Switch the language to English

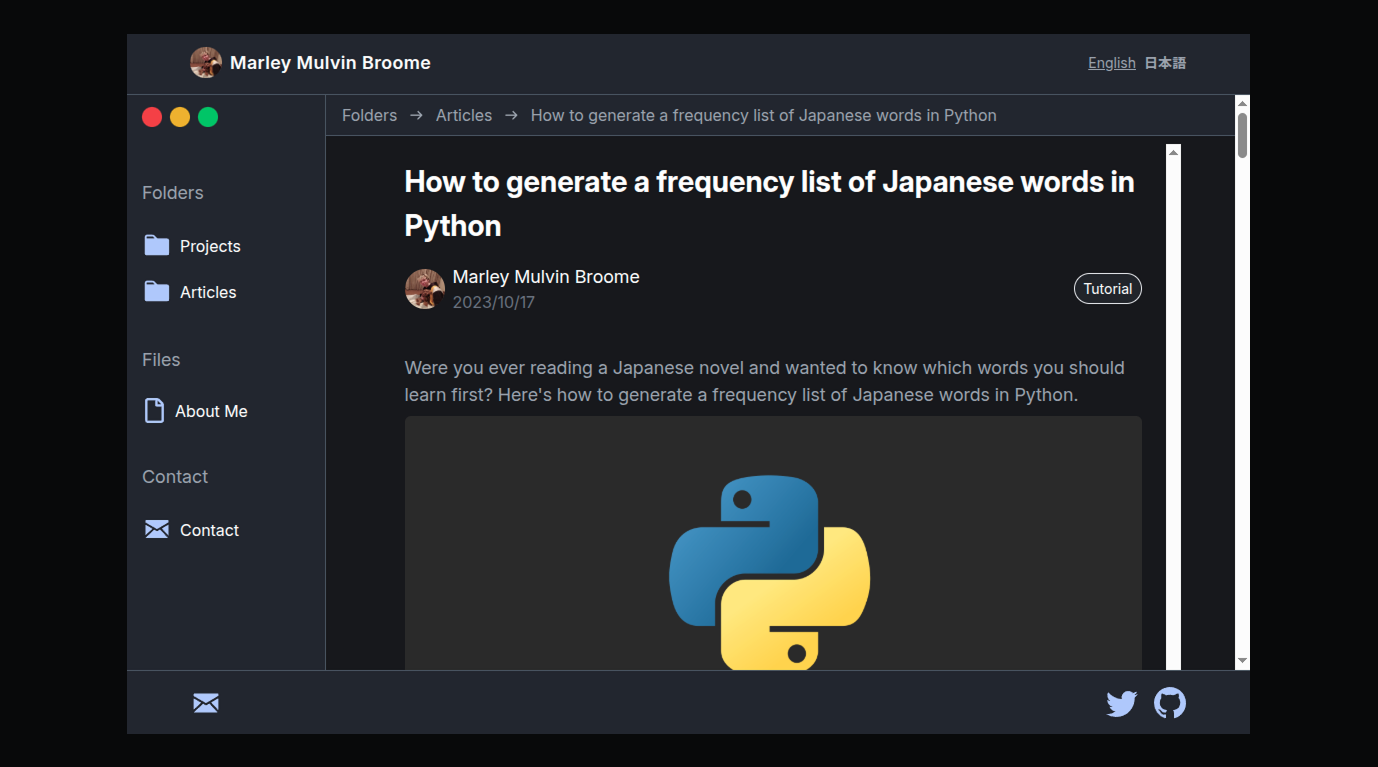[x=1111, y=63]
